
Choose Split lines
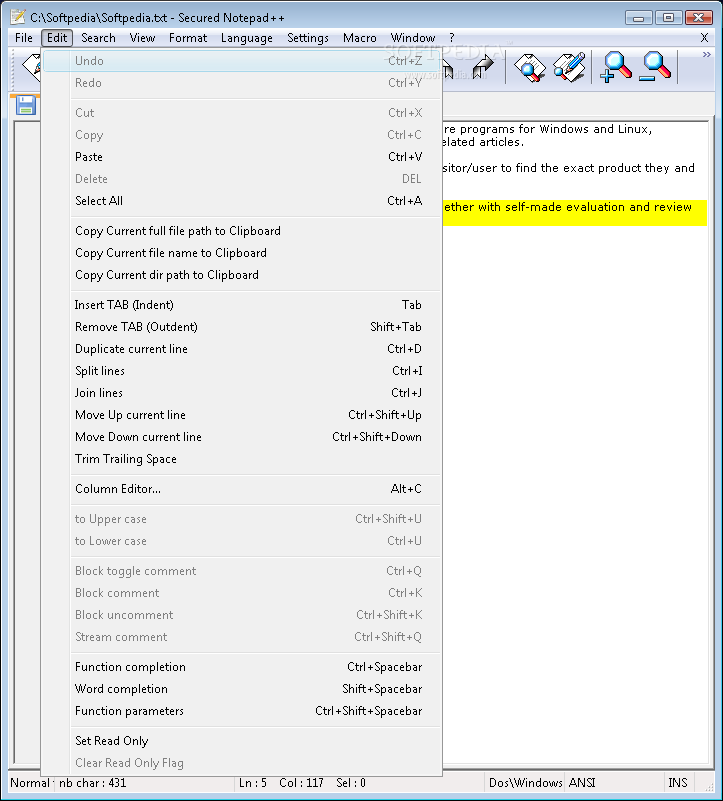click(x=241, y=371)
